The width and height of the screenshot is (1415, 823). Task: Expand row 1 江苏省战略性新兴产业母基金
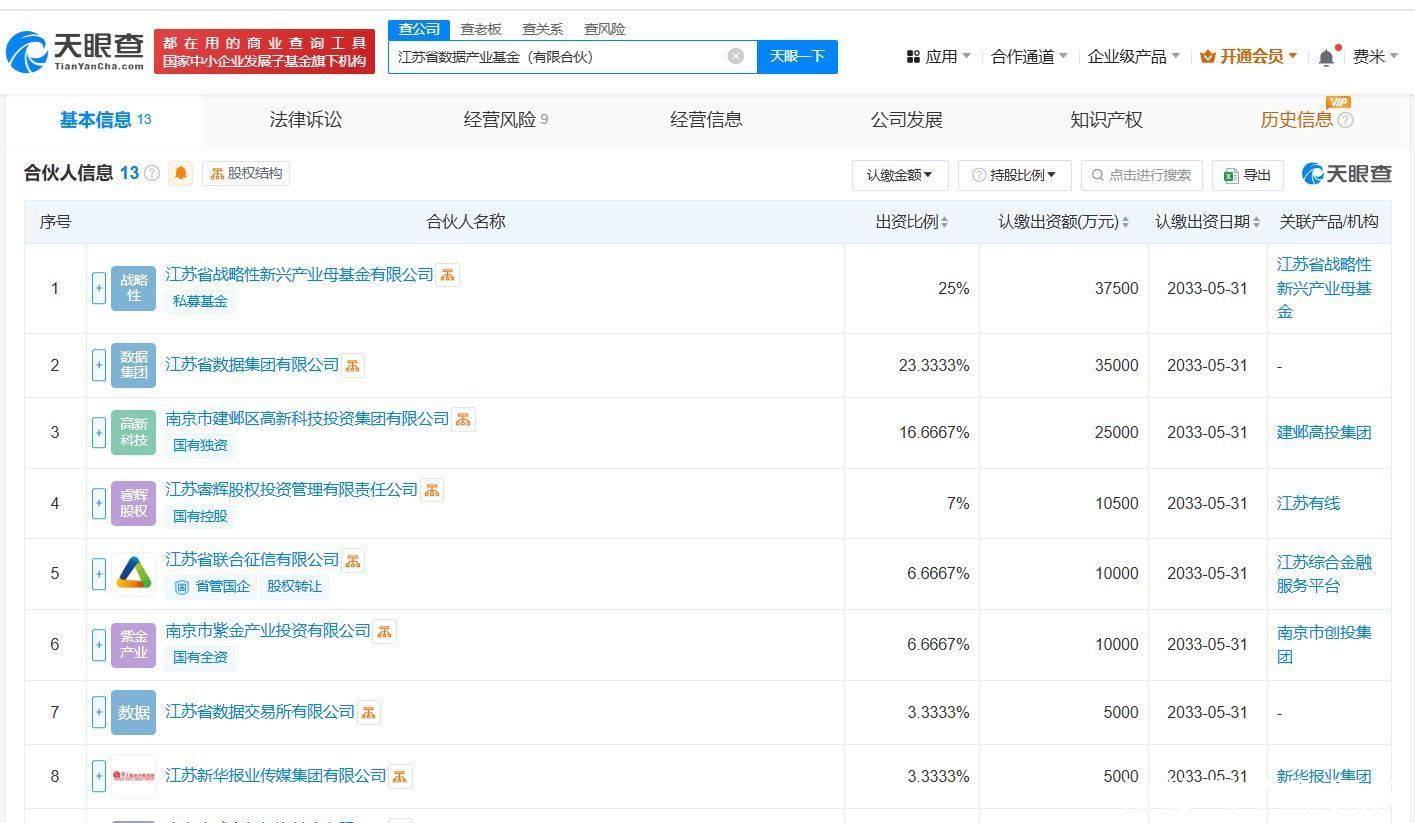(99, 289)
